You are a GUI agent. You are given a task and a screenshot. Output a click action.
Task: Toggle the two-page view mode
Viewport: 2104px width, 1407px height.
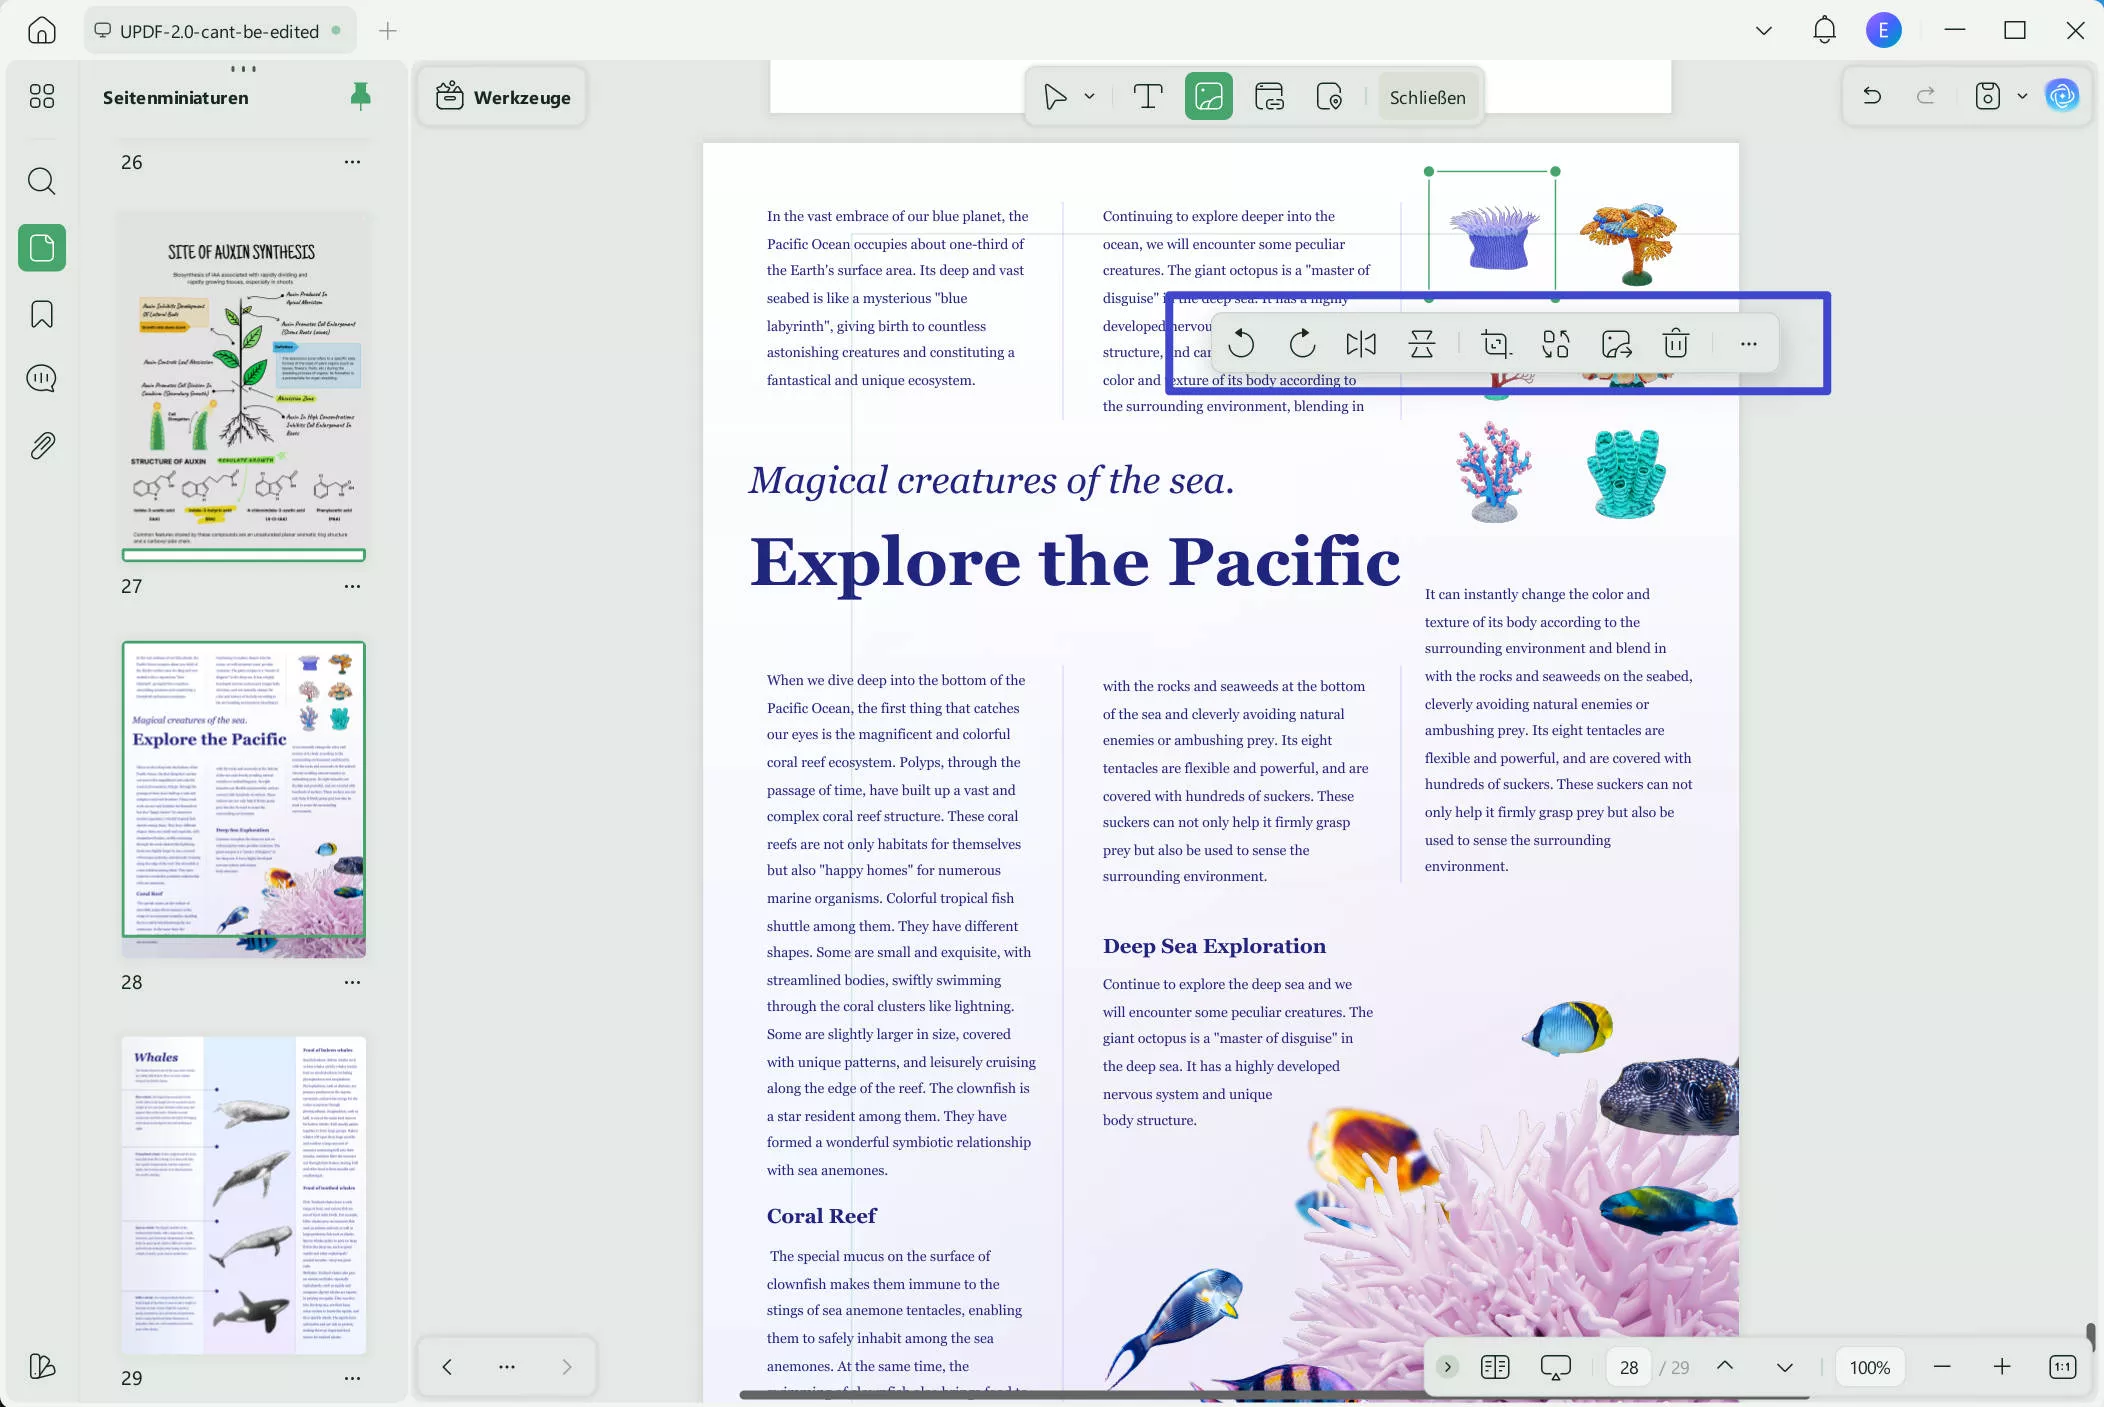point(1495,1367)
